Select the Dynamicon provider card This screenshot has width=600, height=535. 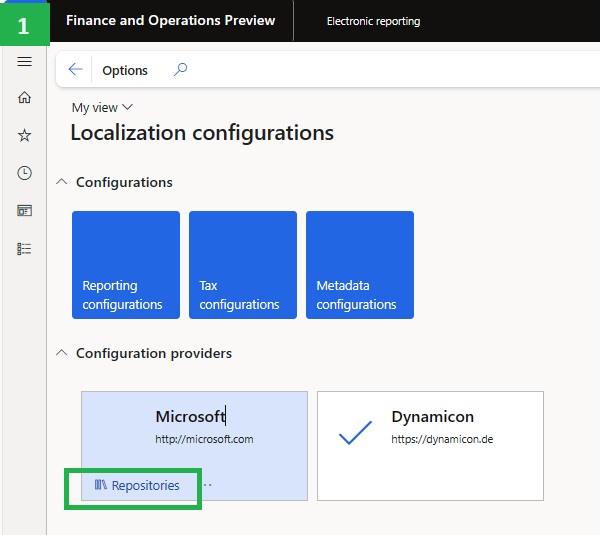430,445
